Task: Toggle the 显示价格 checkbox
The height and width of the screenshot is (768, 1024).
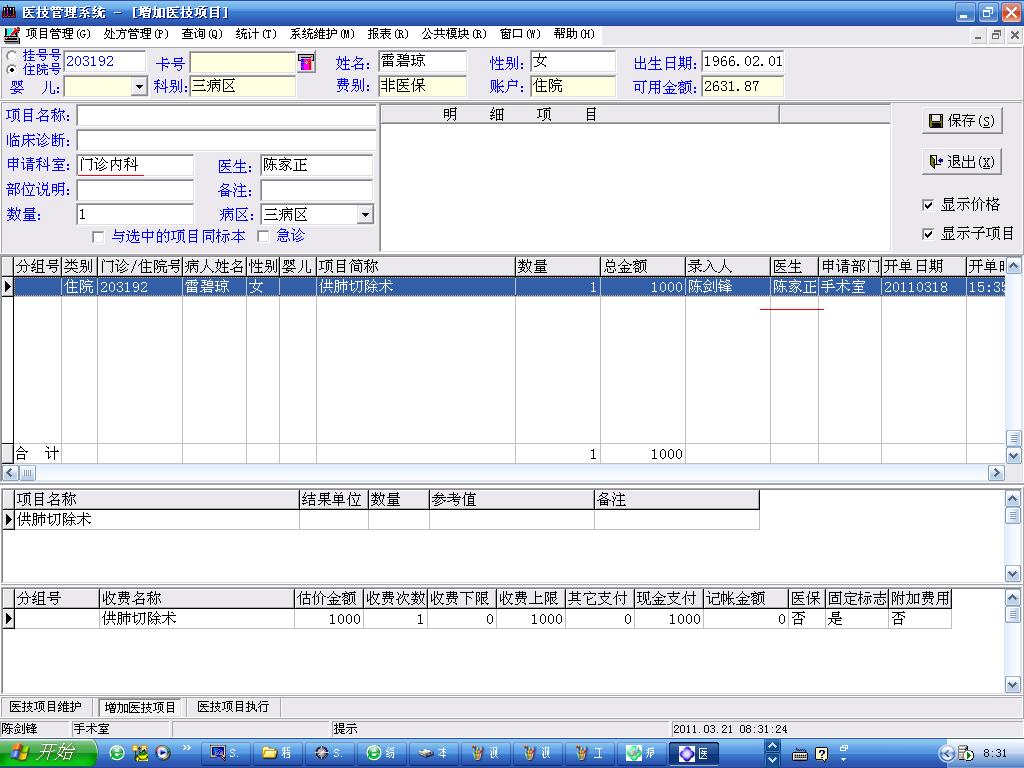Action: 928,205
